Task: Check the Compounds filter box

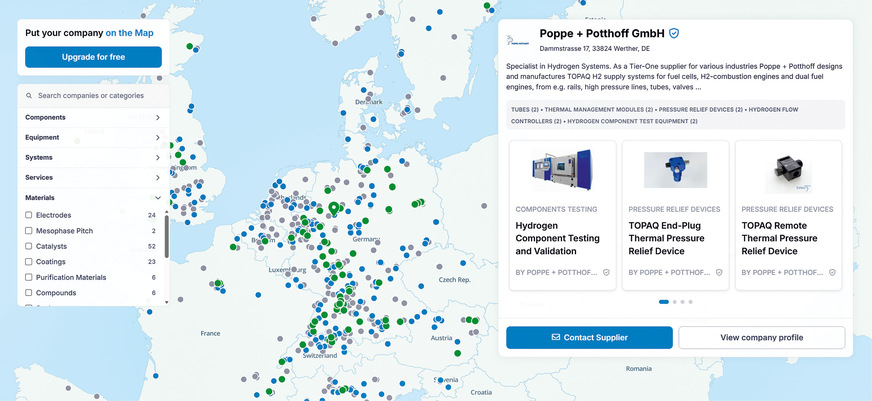Action: 29,293
